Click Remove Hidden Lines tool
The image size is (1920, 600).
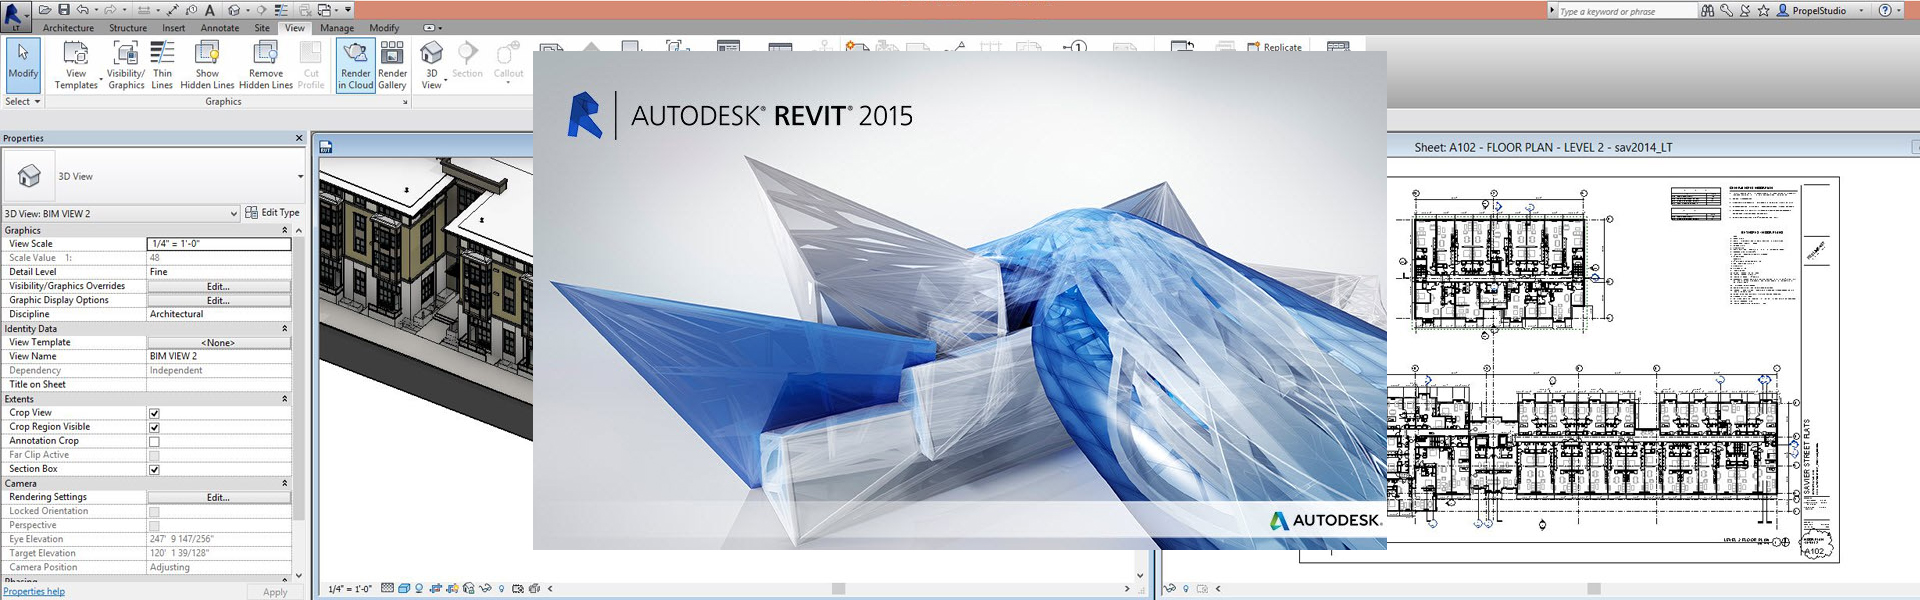(x=266, y=65)
